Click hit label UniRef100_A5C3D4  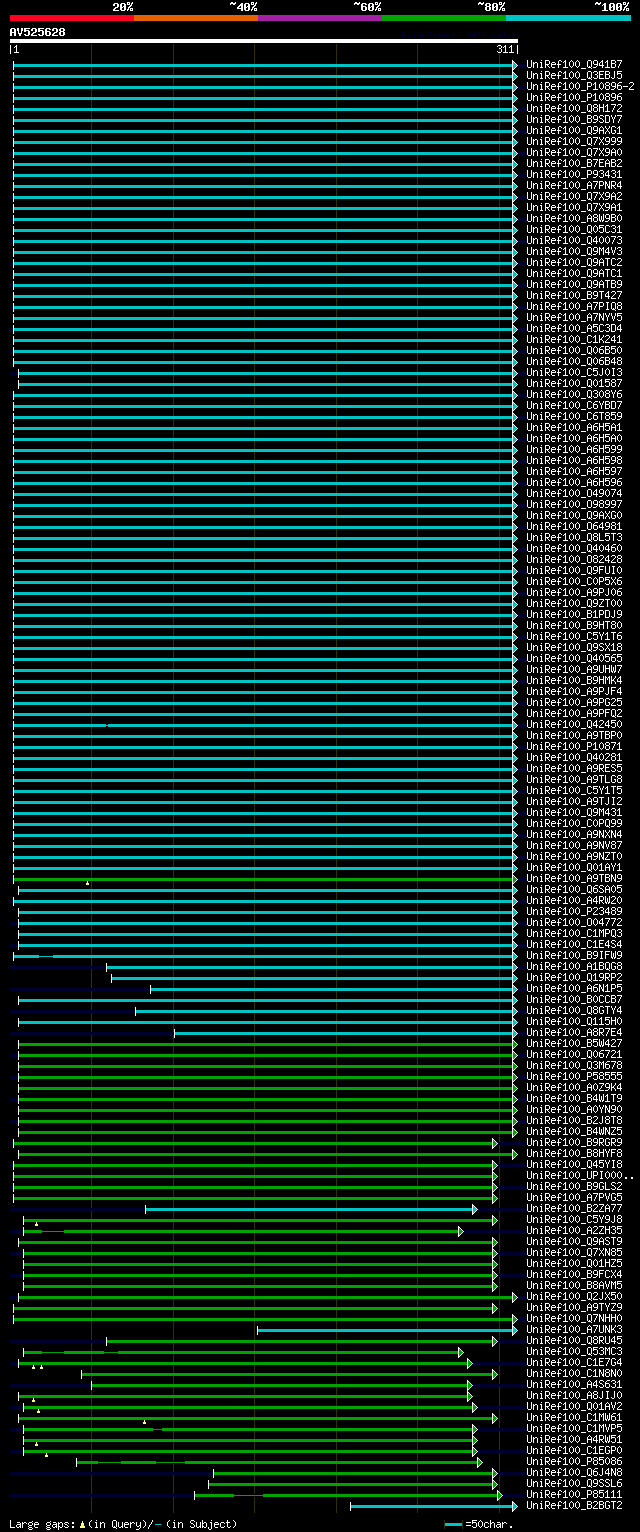point(574,328)
